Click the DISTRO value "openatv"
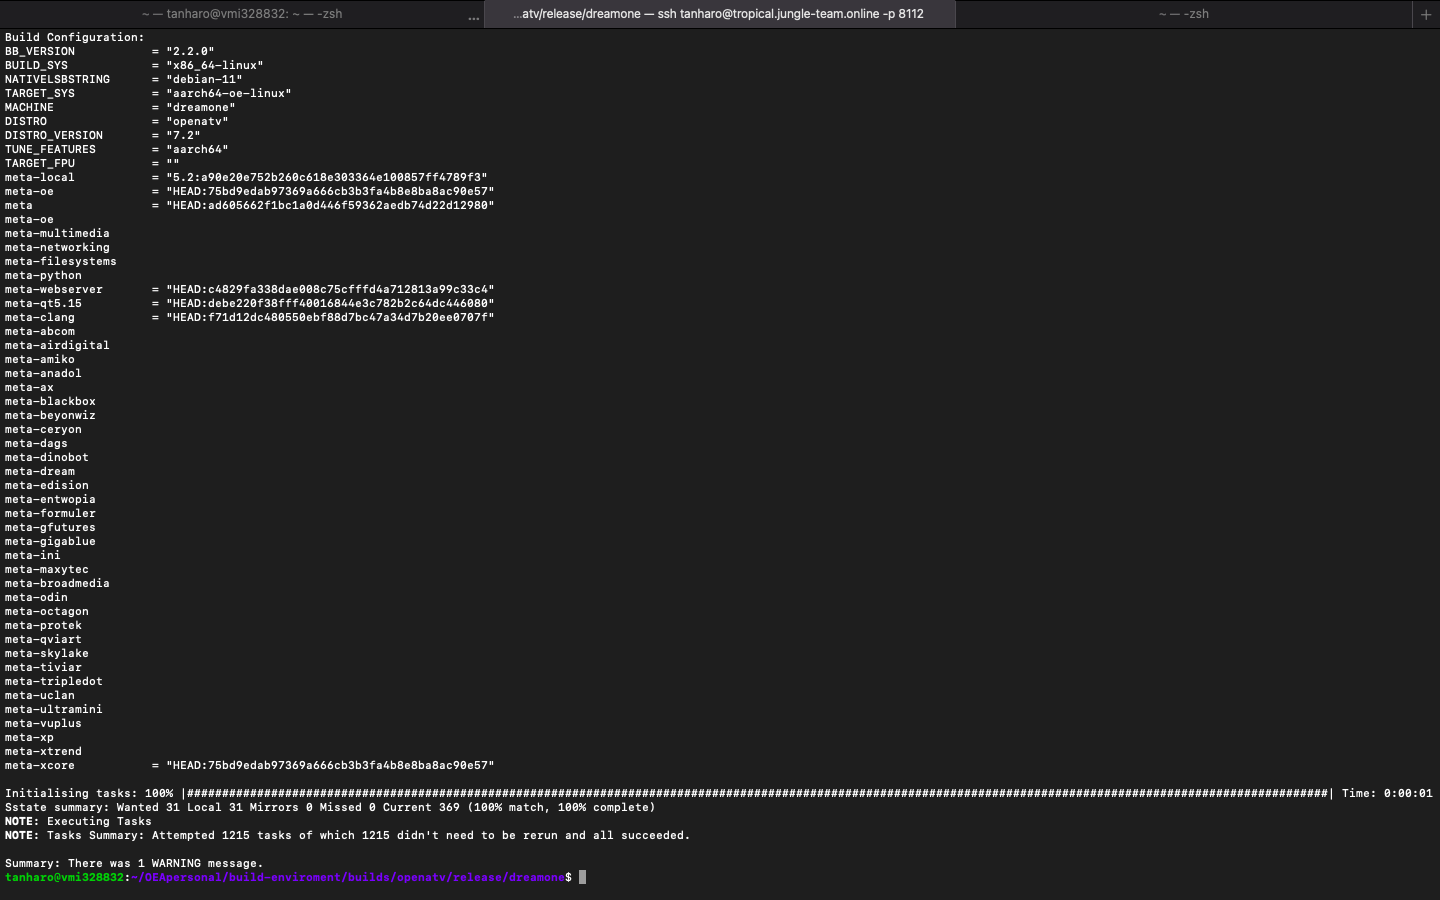Screen dimensions: 1440x900 coord(197,121)
